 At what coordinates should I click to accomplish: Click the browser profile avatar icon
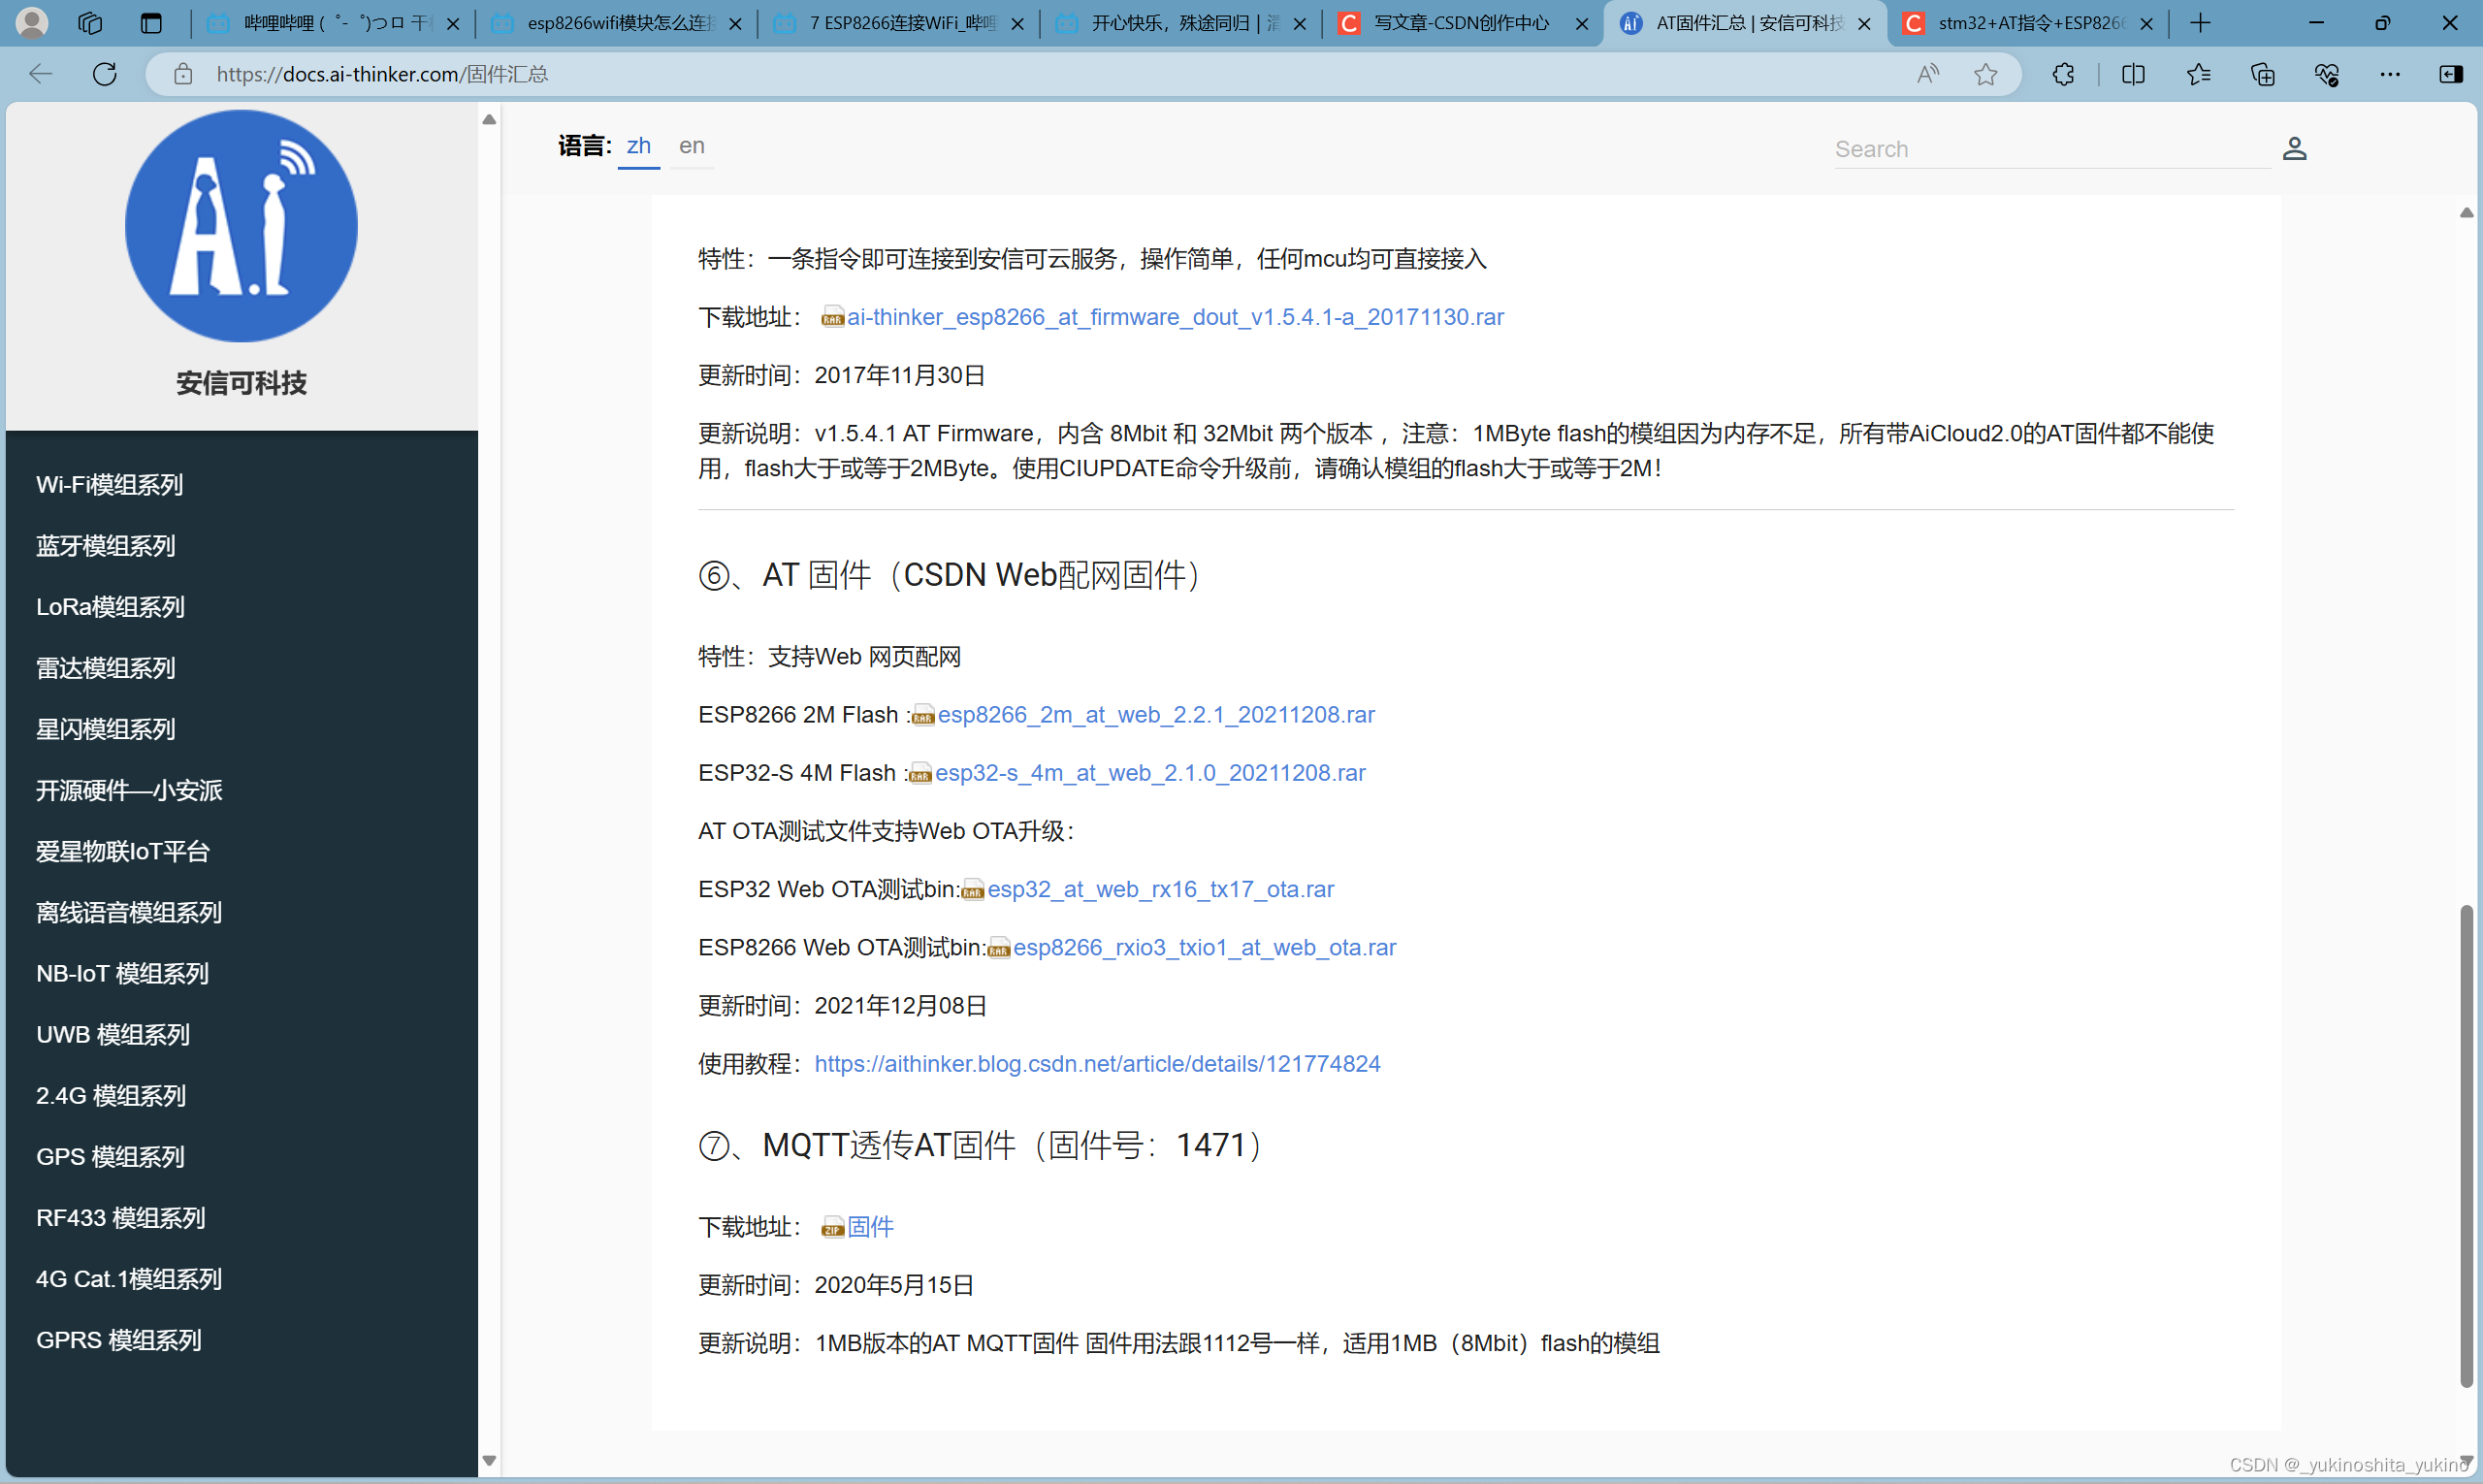click(32, 22)
